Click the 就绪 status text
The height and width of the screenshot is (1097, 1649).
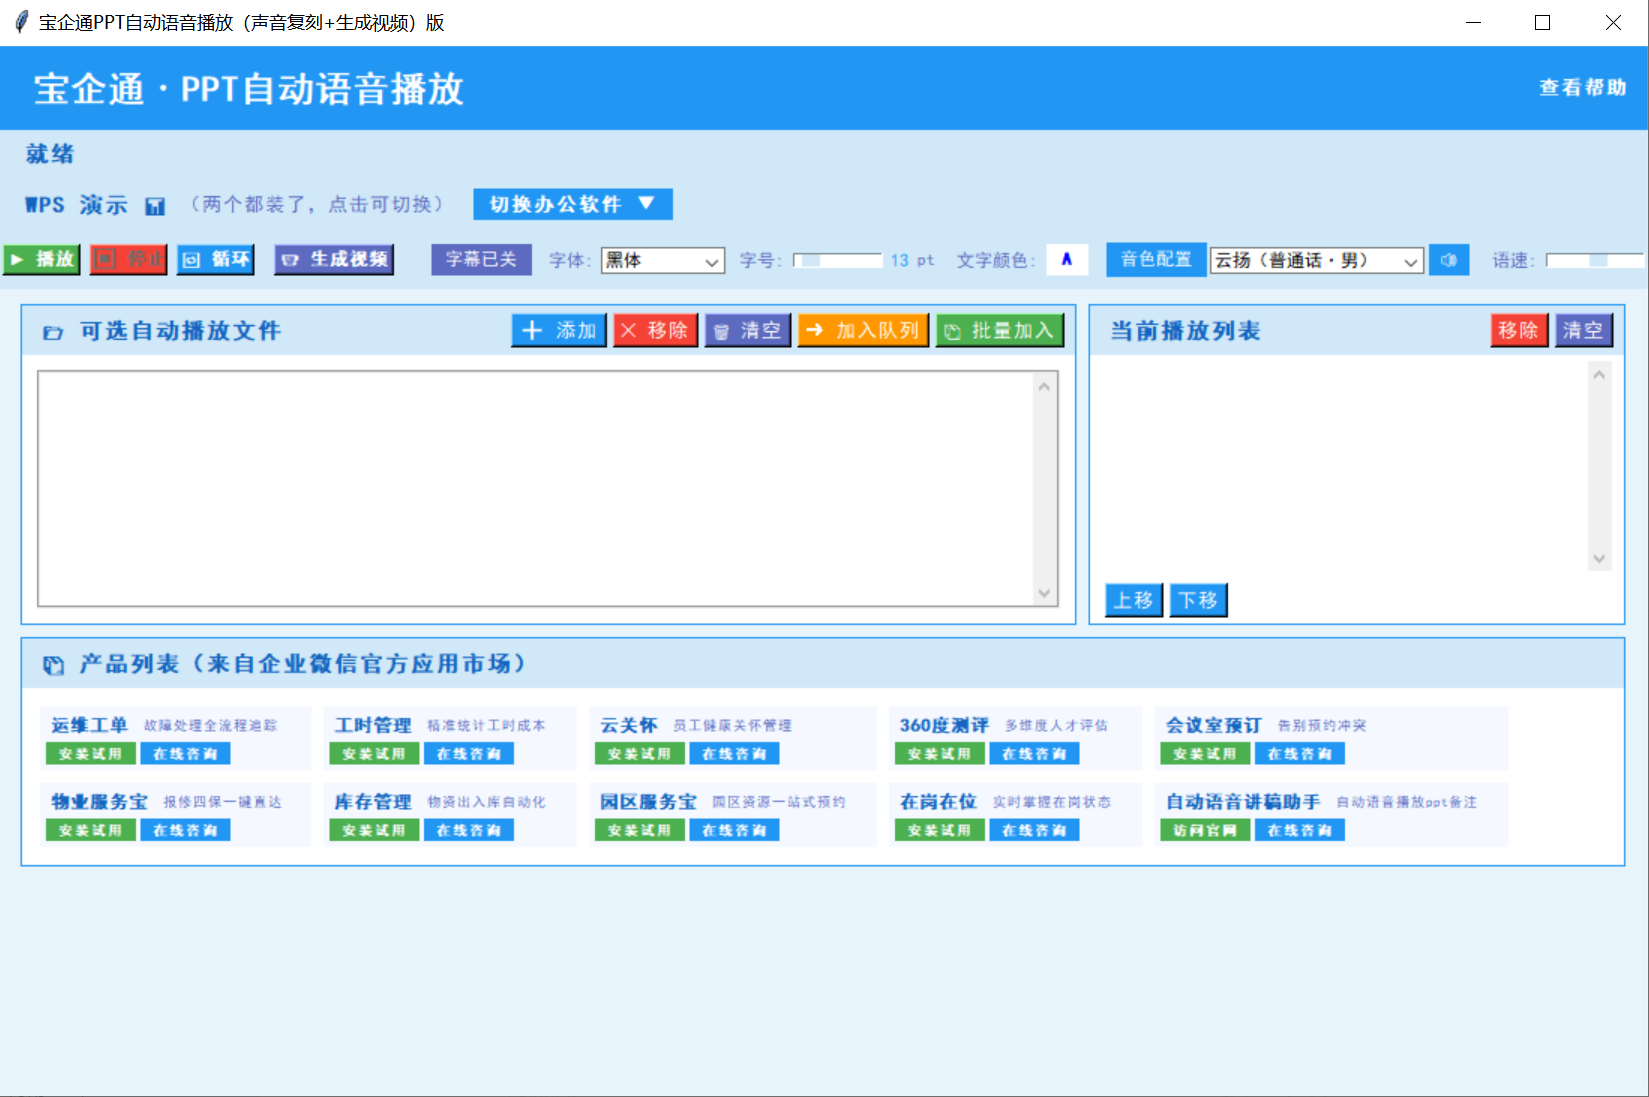click(x=50, y=154)
